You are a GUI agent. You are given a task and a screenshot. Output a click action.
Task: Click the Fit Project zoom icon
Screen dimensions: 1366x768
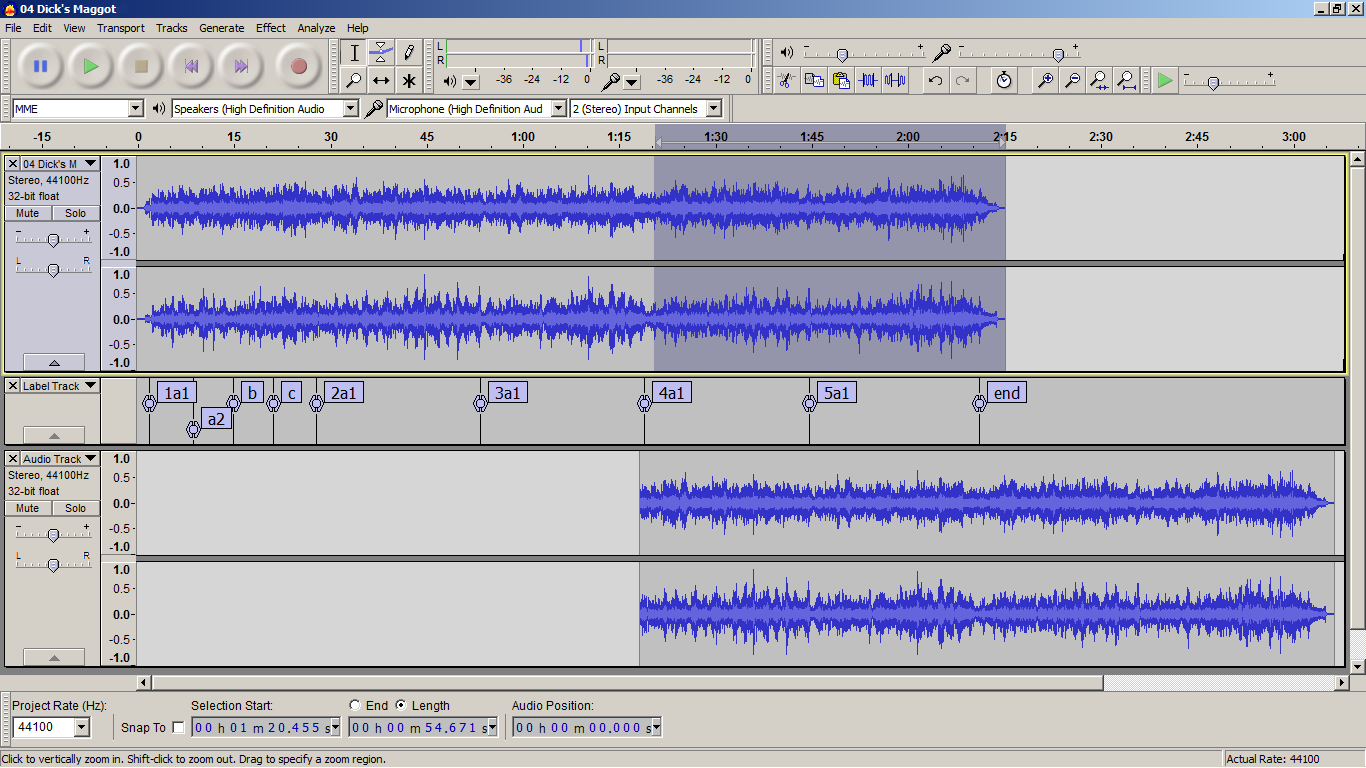tap(1126, 80)
